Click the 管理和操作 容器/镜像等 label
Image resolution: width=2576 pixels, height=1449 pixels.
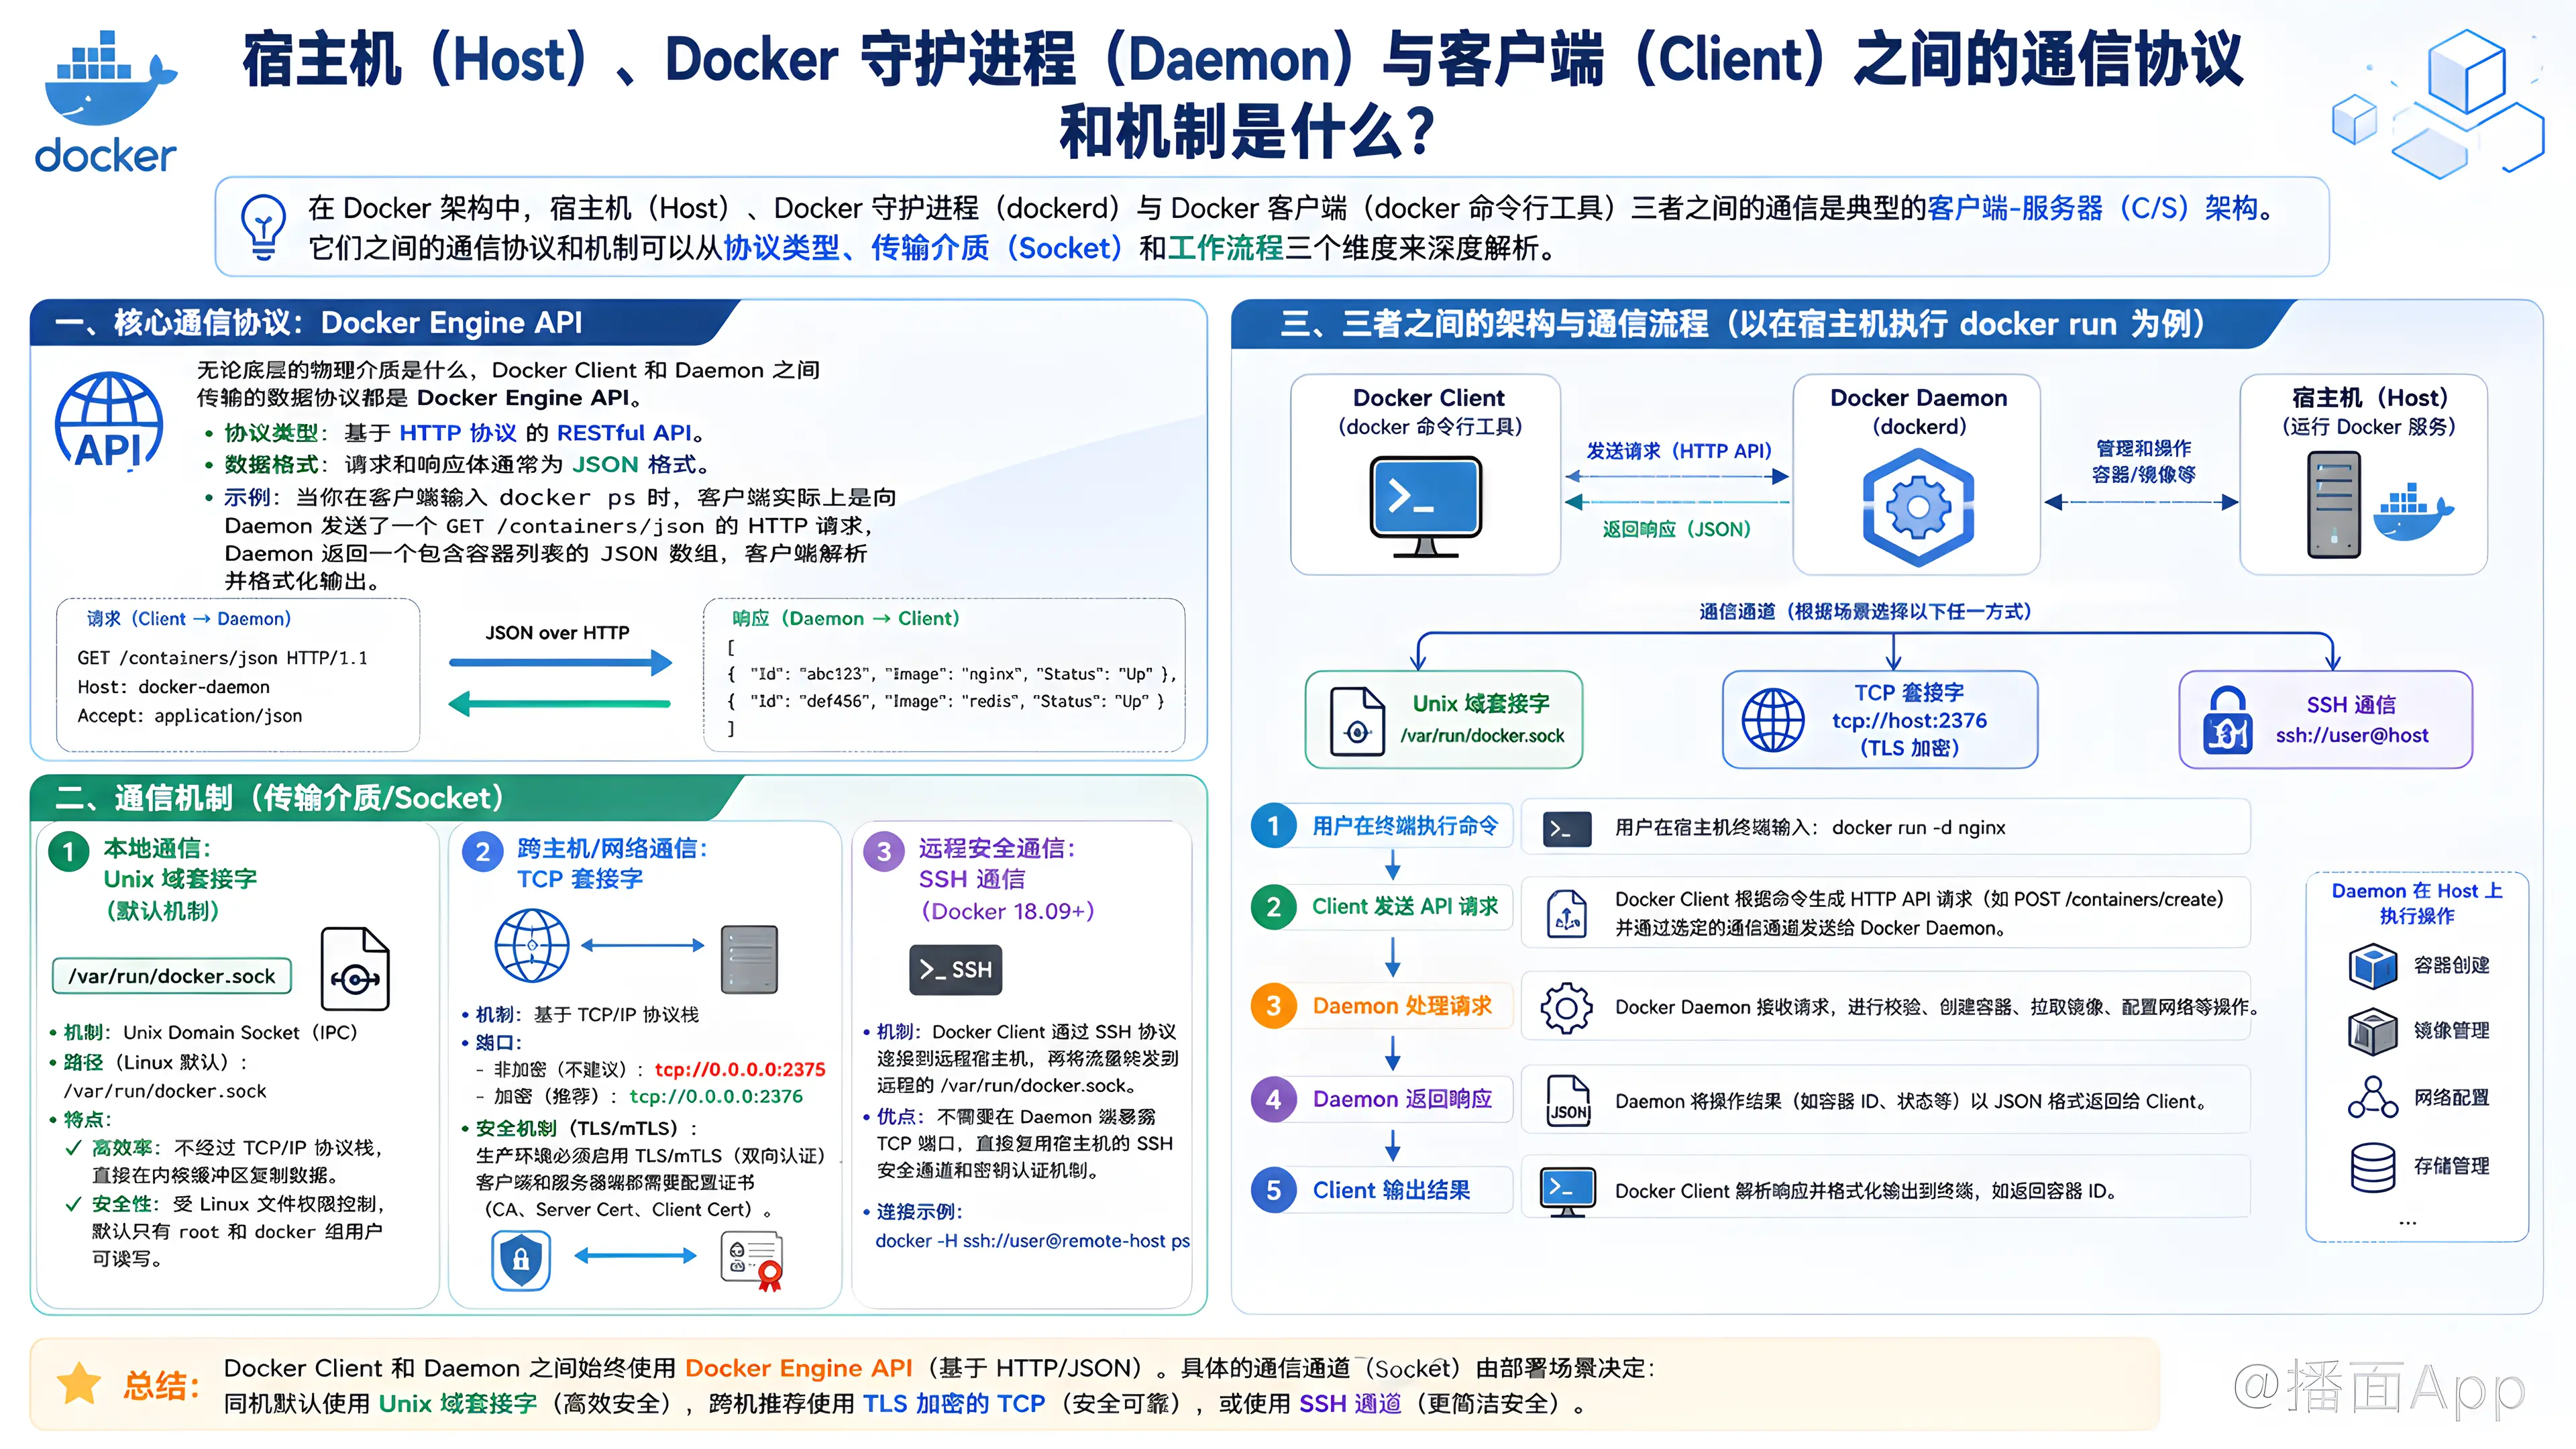coord(2143,461)
